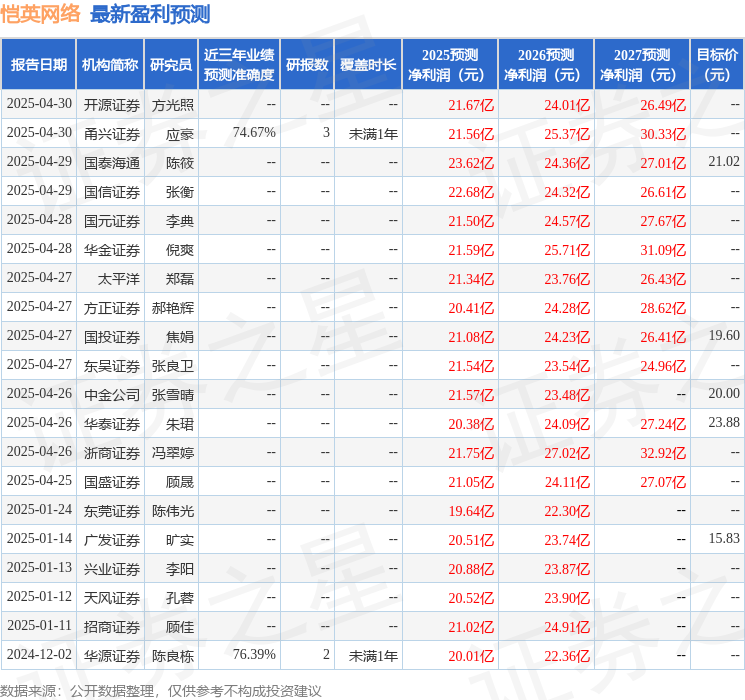Click 2025 forecast 23.62亿
Screen dimensions: 745x700
click(x=471, y=163)
